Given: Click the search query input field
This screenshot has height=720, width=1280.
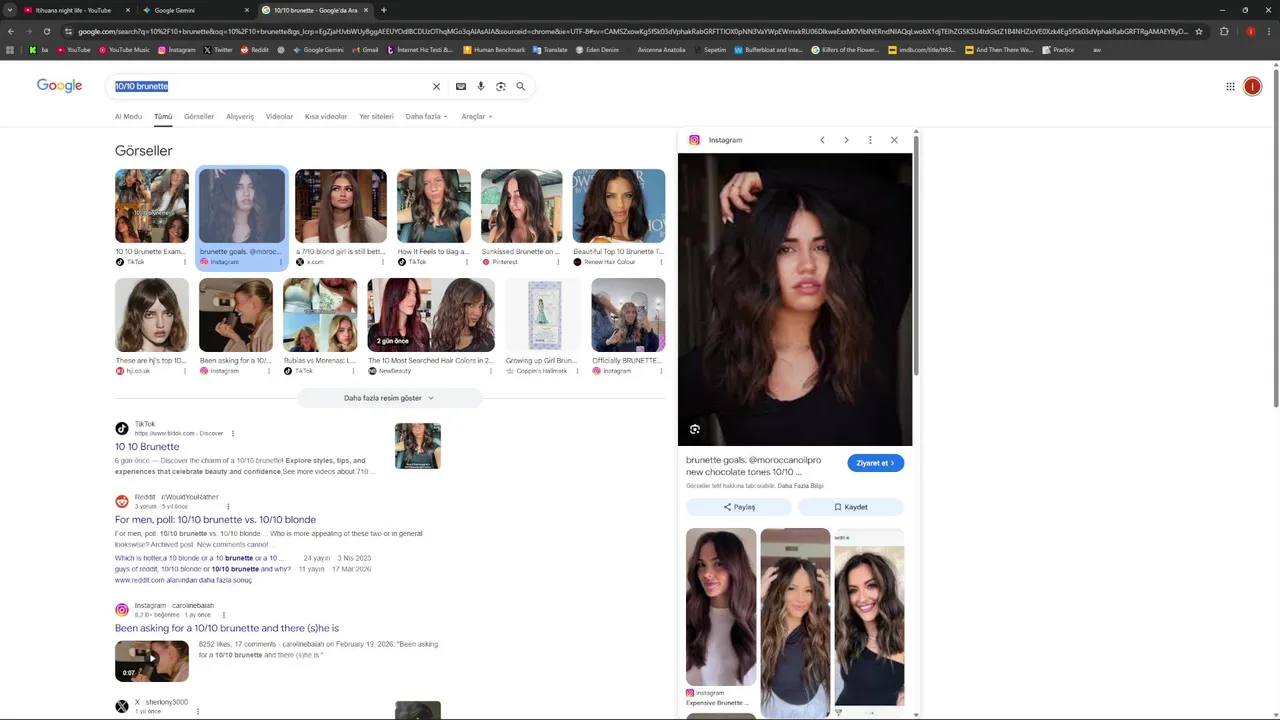Looking at the screenshot, I should tap(270, 86).
